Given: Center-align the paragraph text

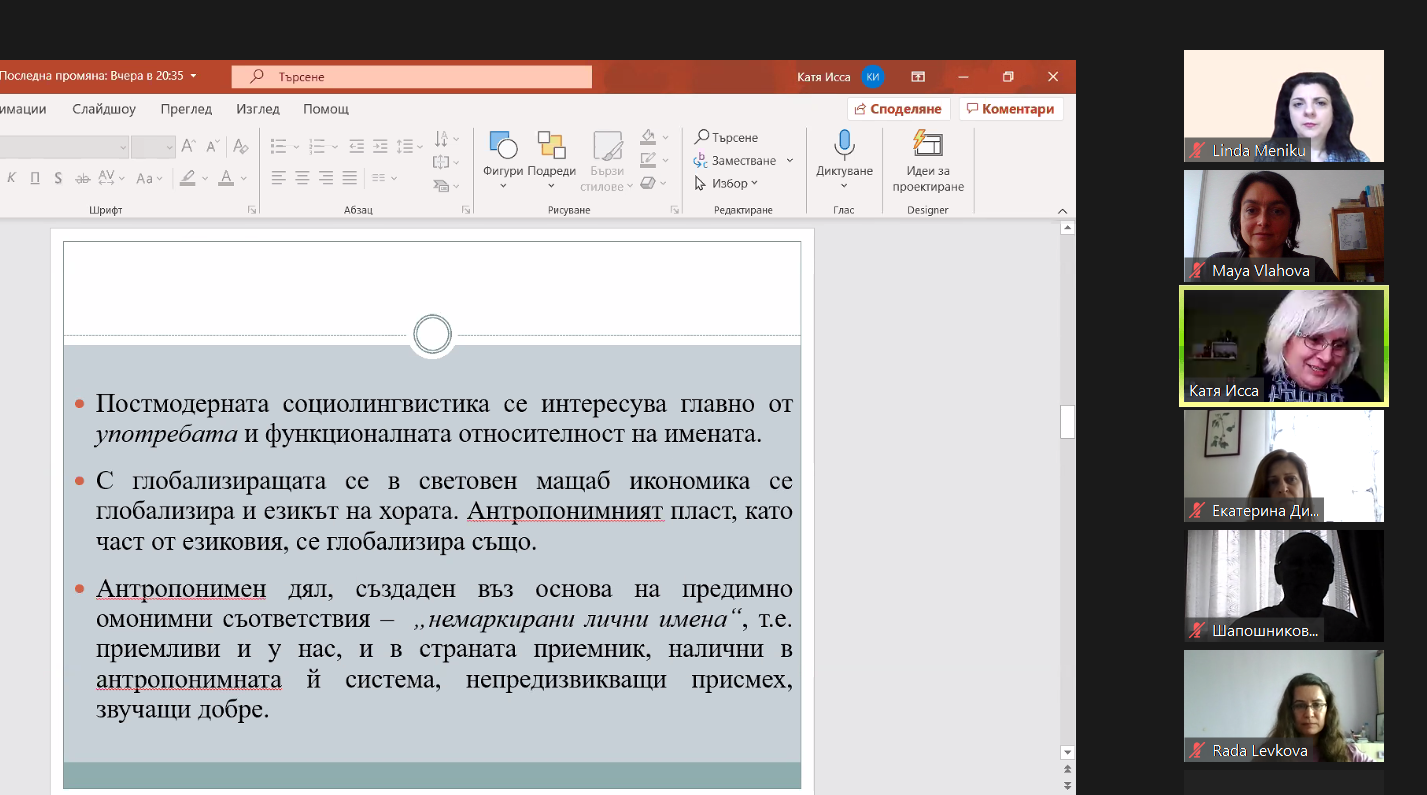Looking at the screenshot, I should [302, 178].
